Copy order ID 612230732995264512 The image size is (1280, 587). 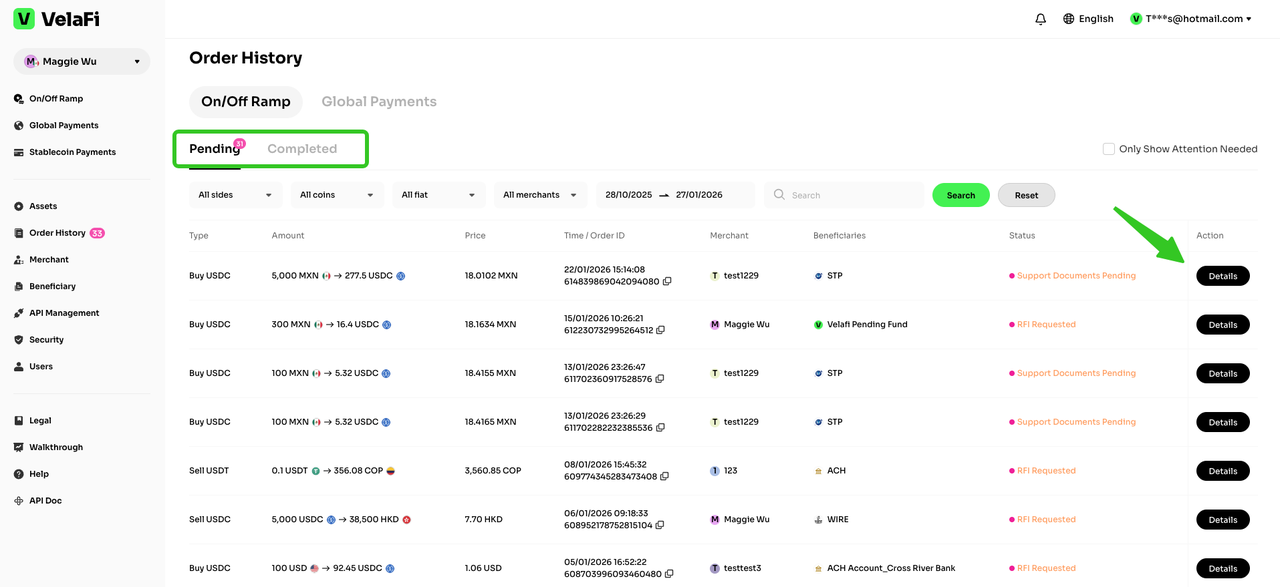pyautogui.click(x=661, y=330)
